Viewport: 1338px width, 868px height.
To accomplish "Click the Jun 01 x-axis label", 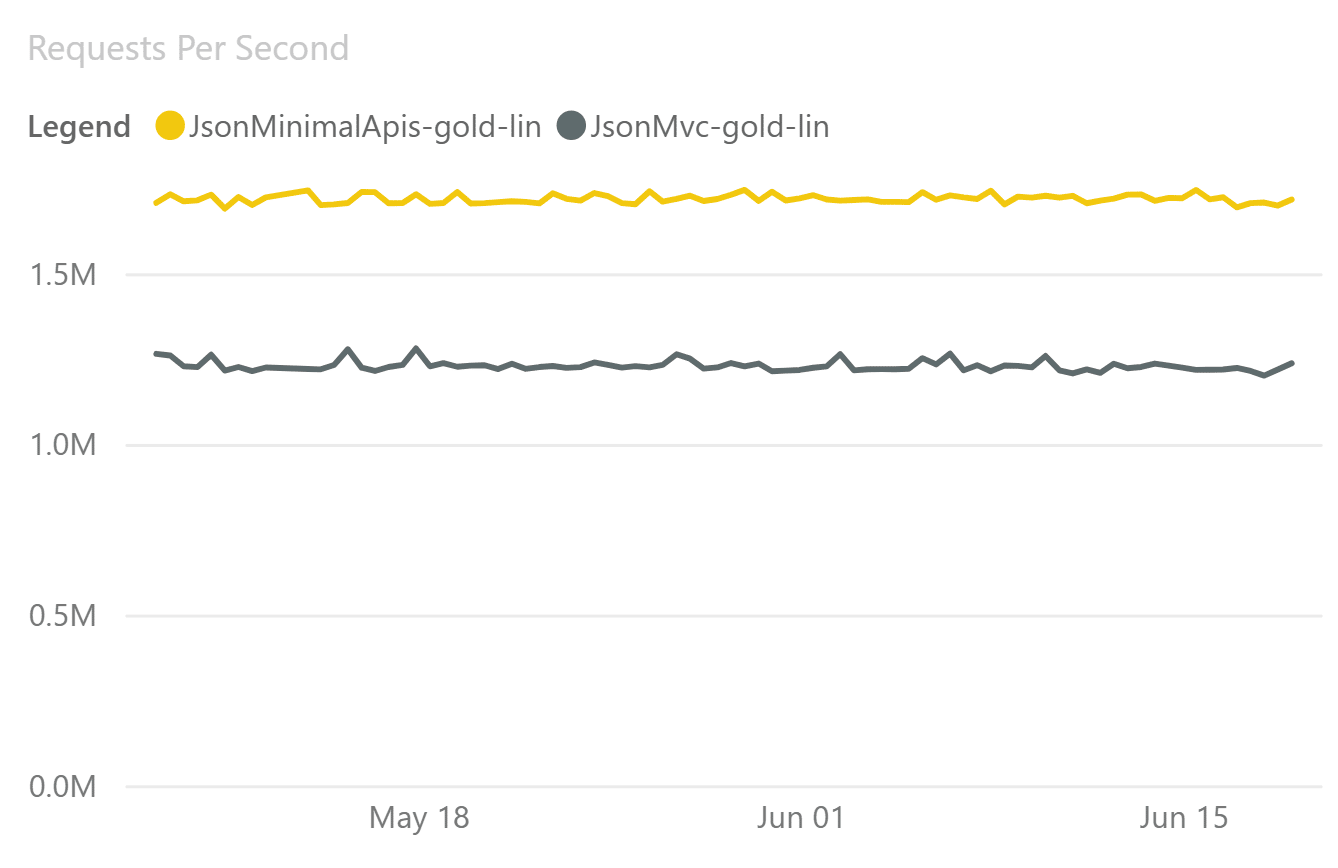I will (x=801, y=818).
